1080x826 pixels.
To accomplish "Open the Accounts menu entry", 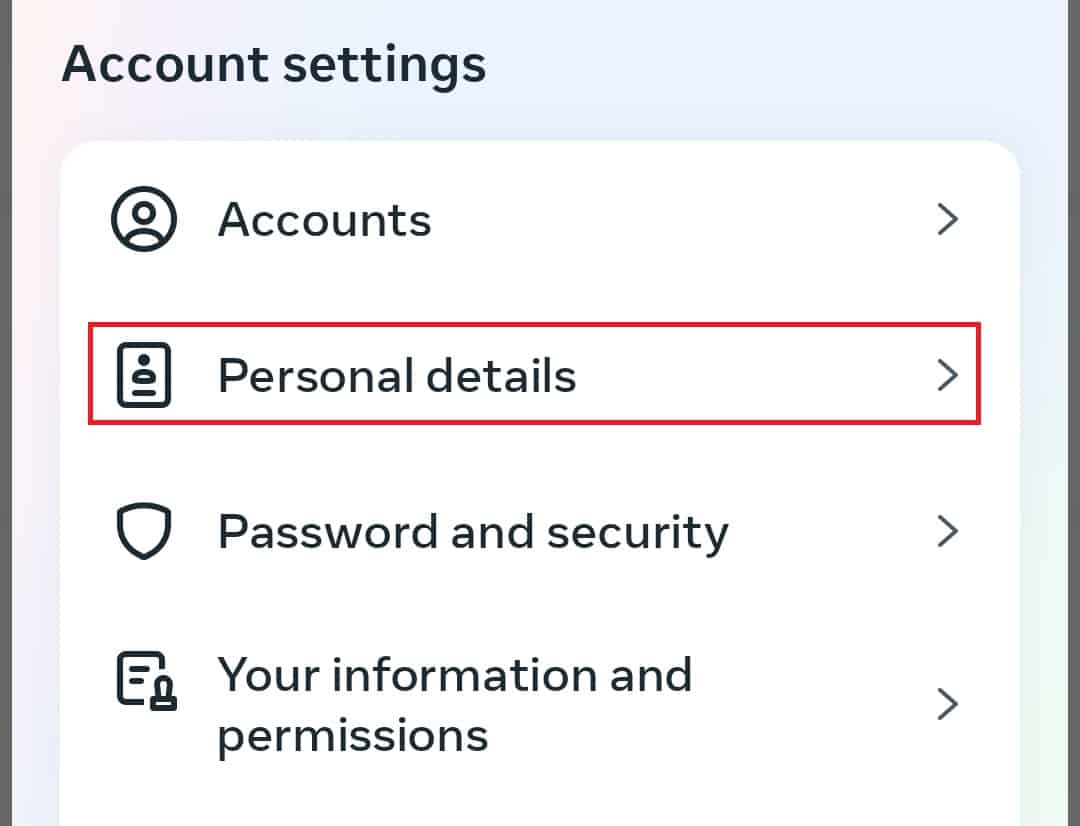I will coord(325,219).
